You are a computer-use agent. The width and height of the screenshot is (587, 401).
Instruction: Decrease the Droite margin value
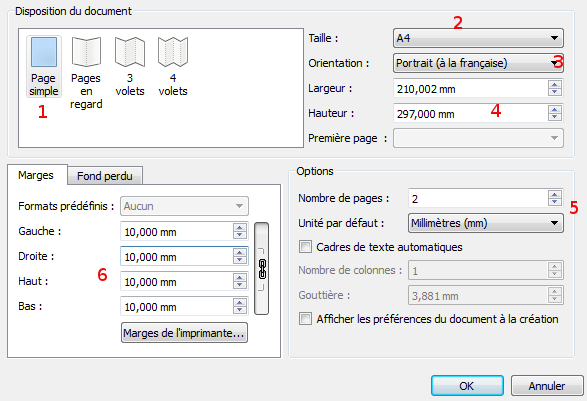(x=240, y=260)
